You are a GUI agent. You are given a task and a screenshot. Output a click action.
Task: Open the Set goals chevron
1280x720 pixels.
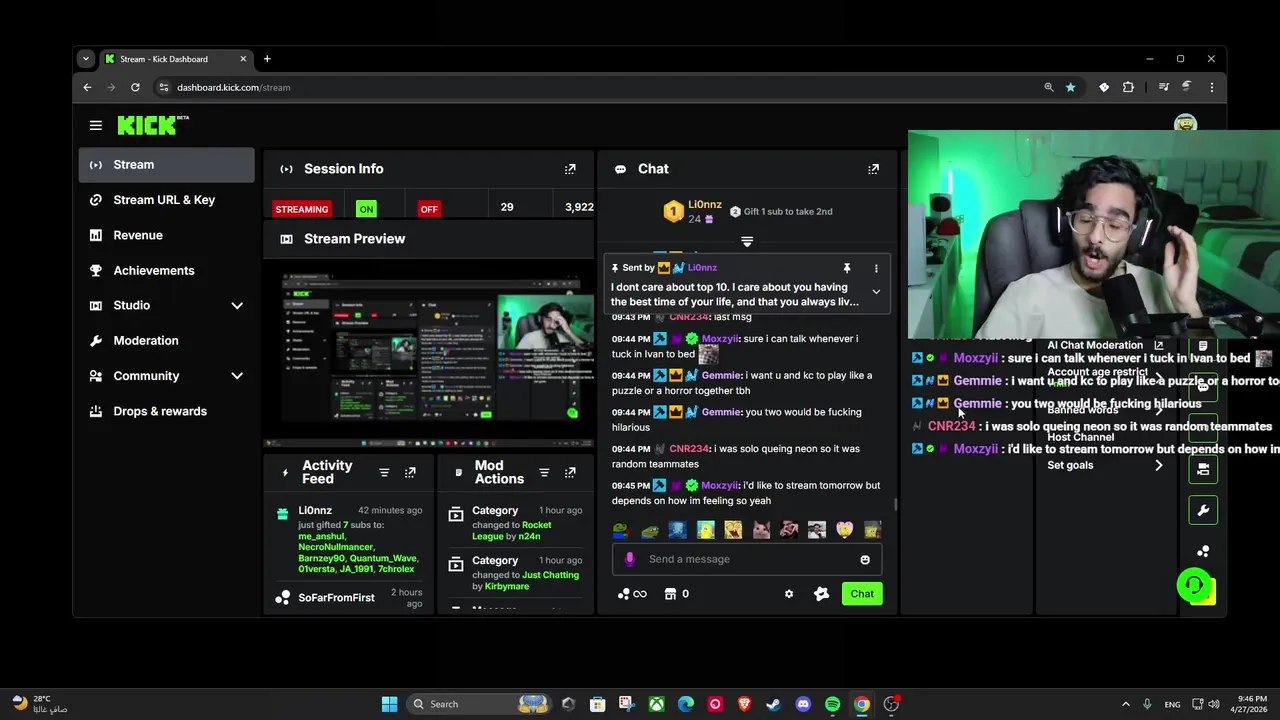1159,465
